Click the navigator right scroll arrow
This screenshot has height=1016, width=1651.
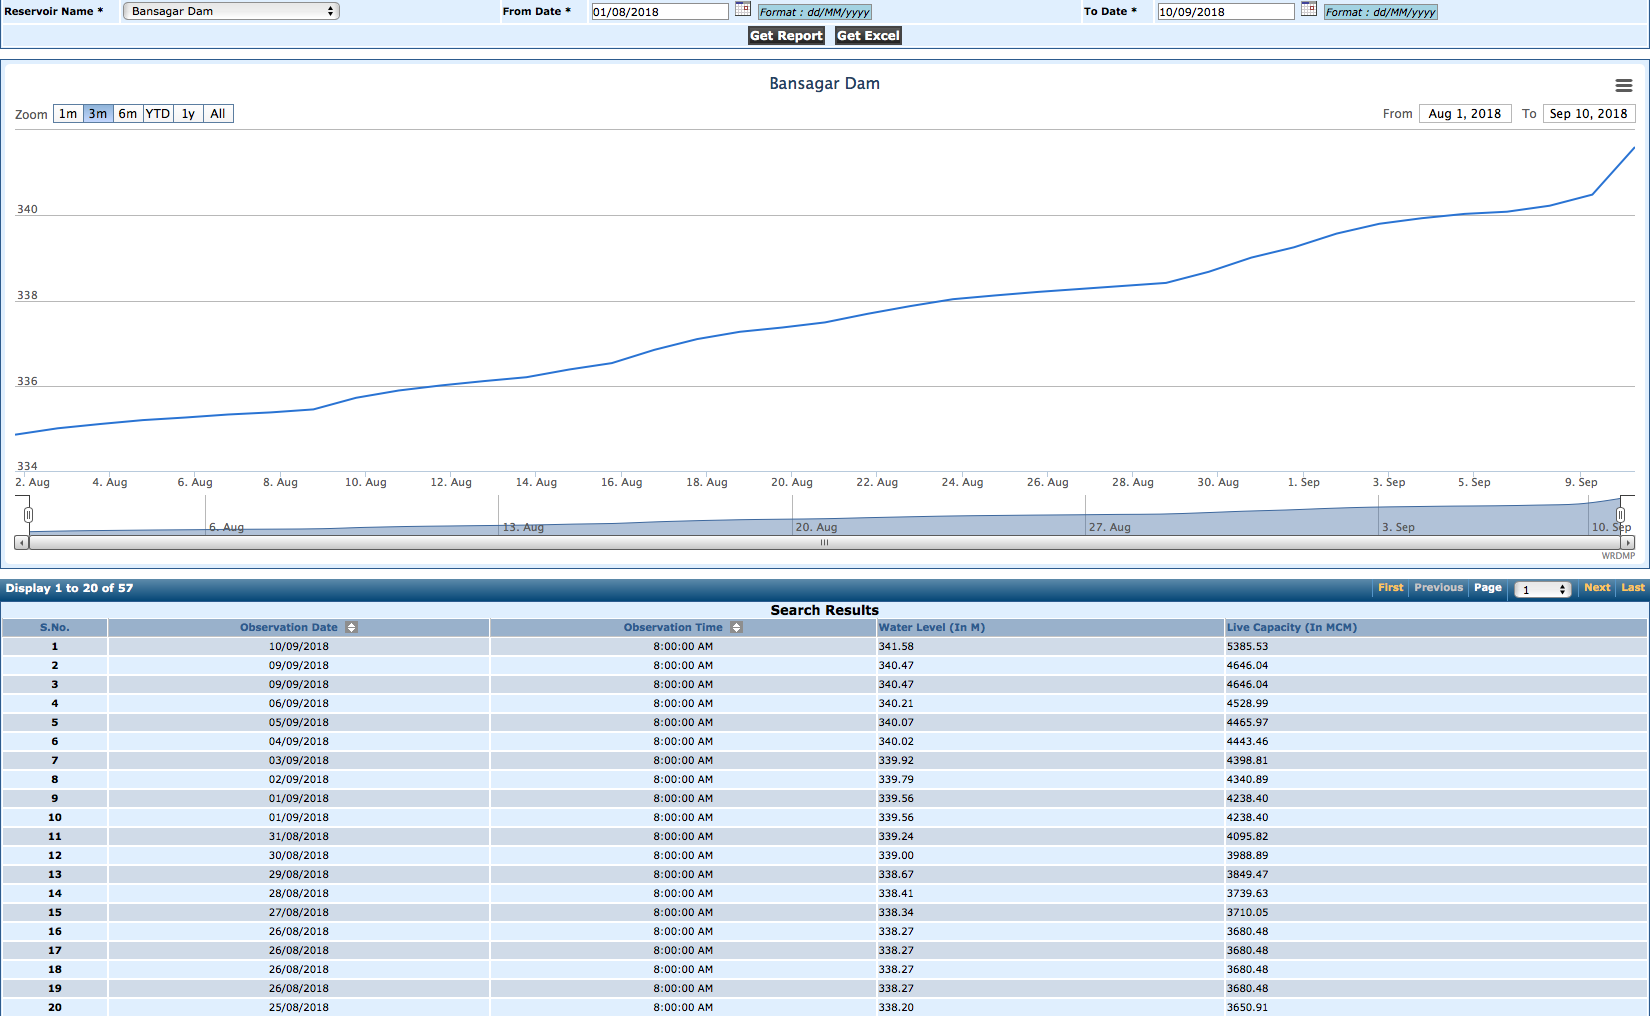1628,543
